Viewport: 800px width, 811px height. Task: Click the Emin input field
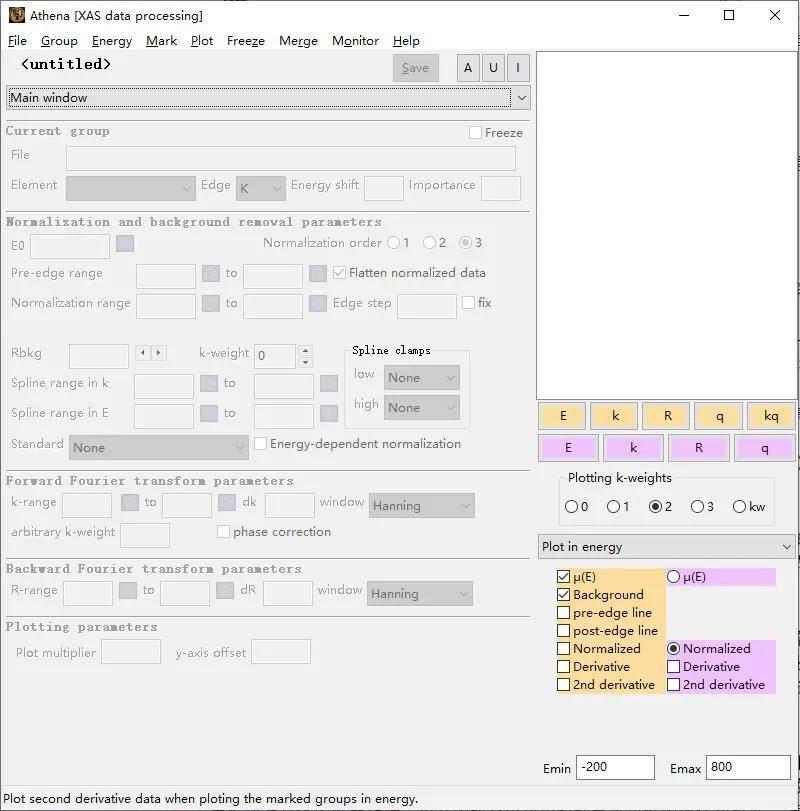[615, 768]
